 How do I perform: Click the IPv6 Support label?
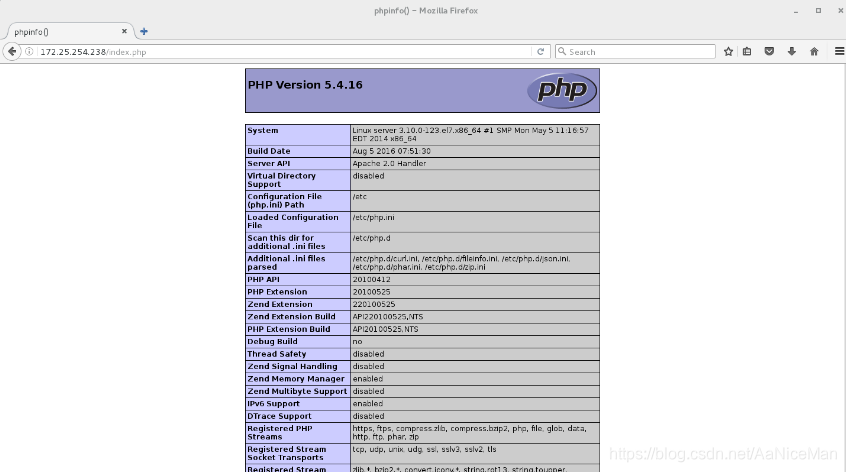pyautogui.click(x=273, y=403)
